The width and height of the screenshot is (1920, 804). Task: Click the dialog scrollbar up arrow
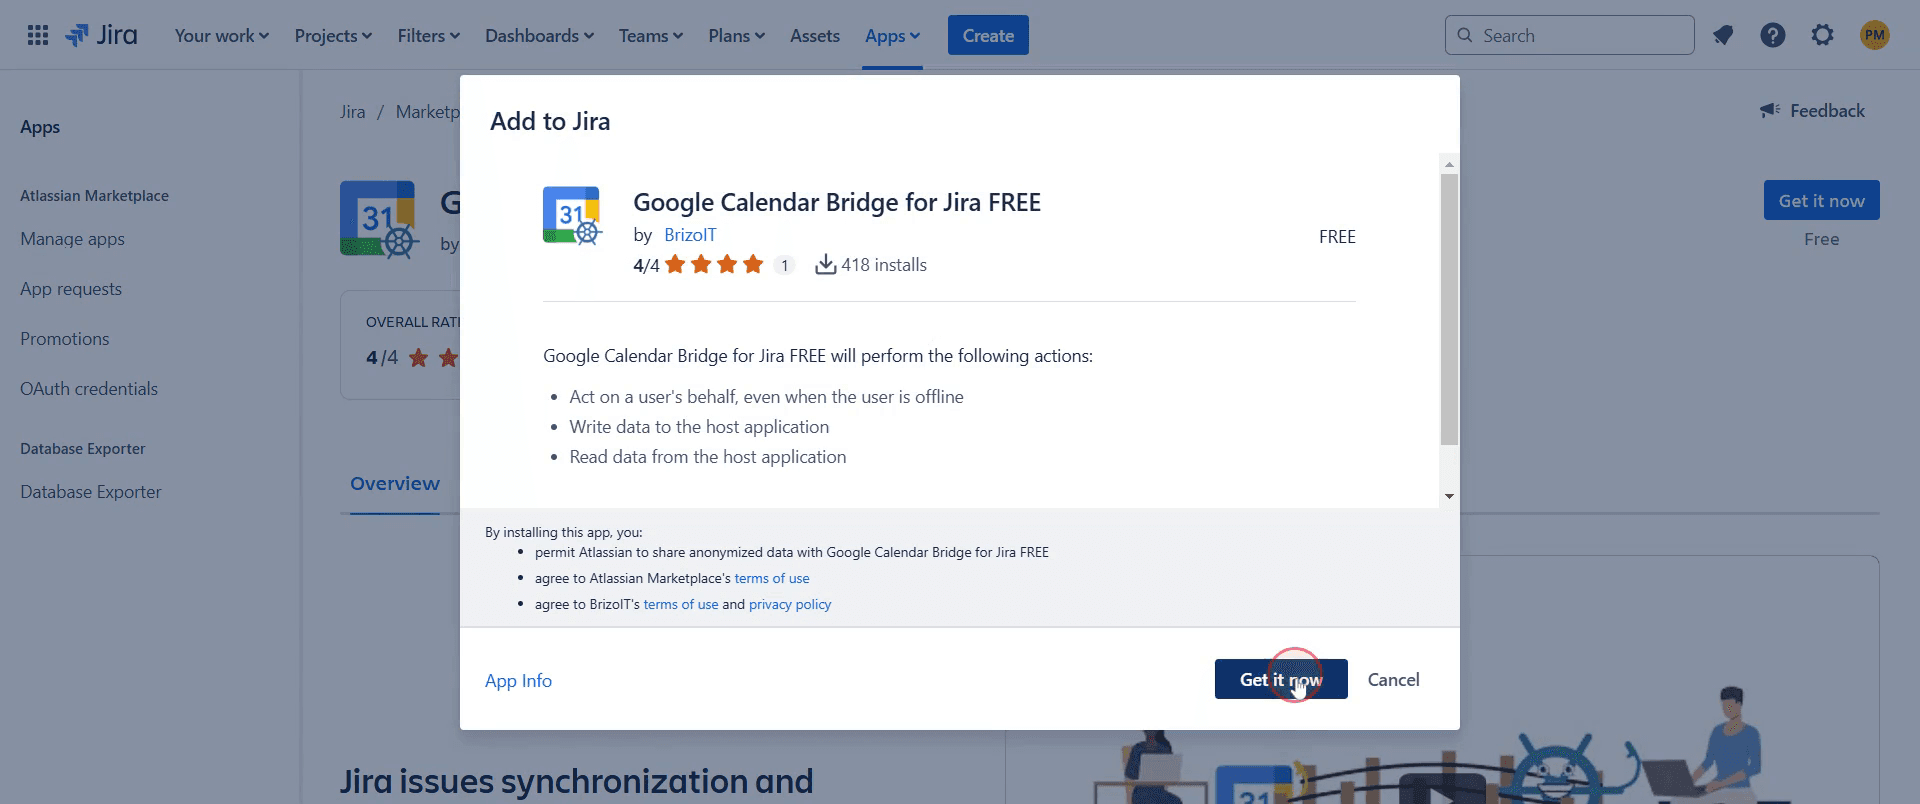pos(1449,164)
